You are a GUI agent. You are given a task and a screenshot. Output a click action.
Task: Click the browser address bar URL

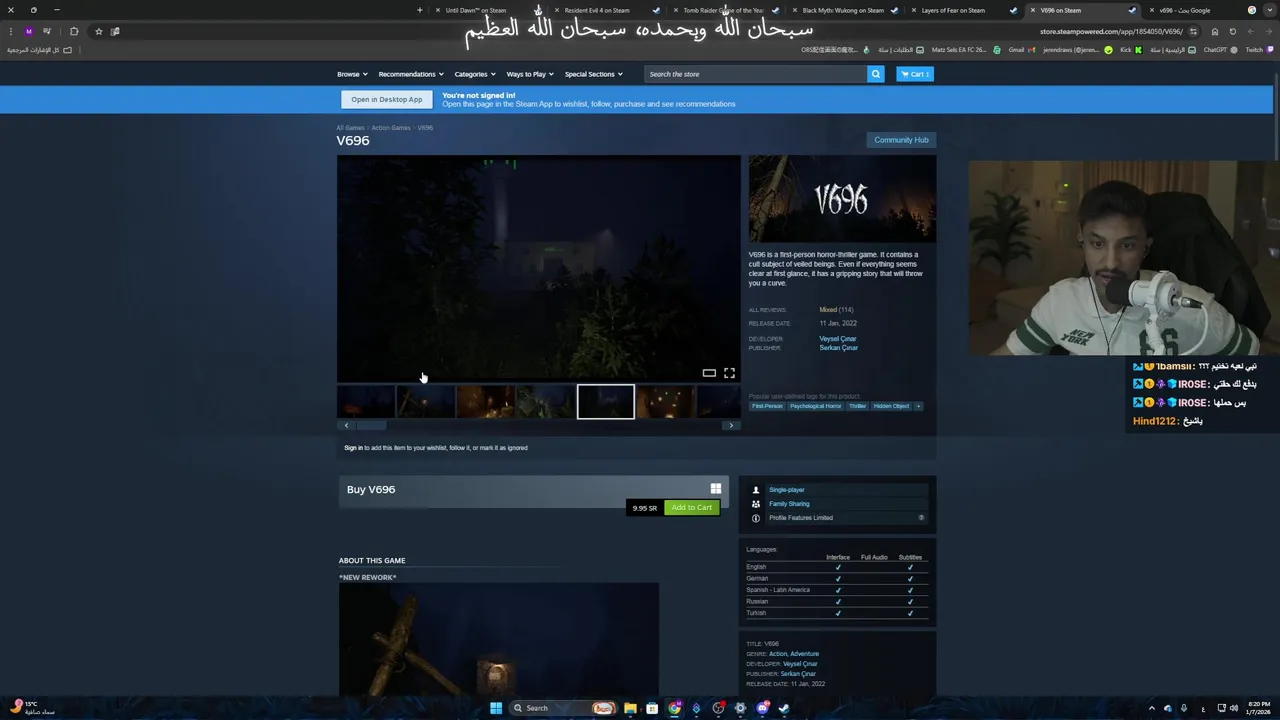(1111, 31)
